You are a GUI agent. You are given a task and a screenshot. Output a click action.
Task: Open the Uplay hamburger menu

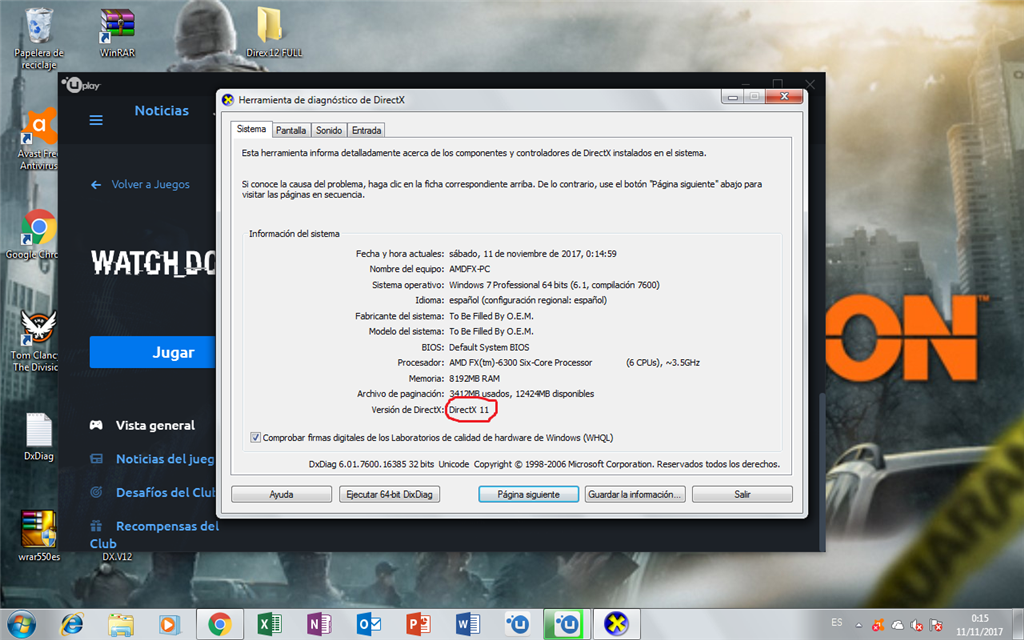pyautogui.click(x=96, y=120)
